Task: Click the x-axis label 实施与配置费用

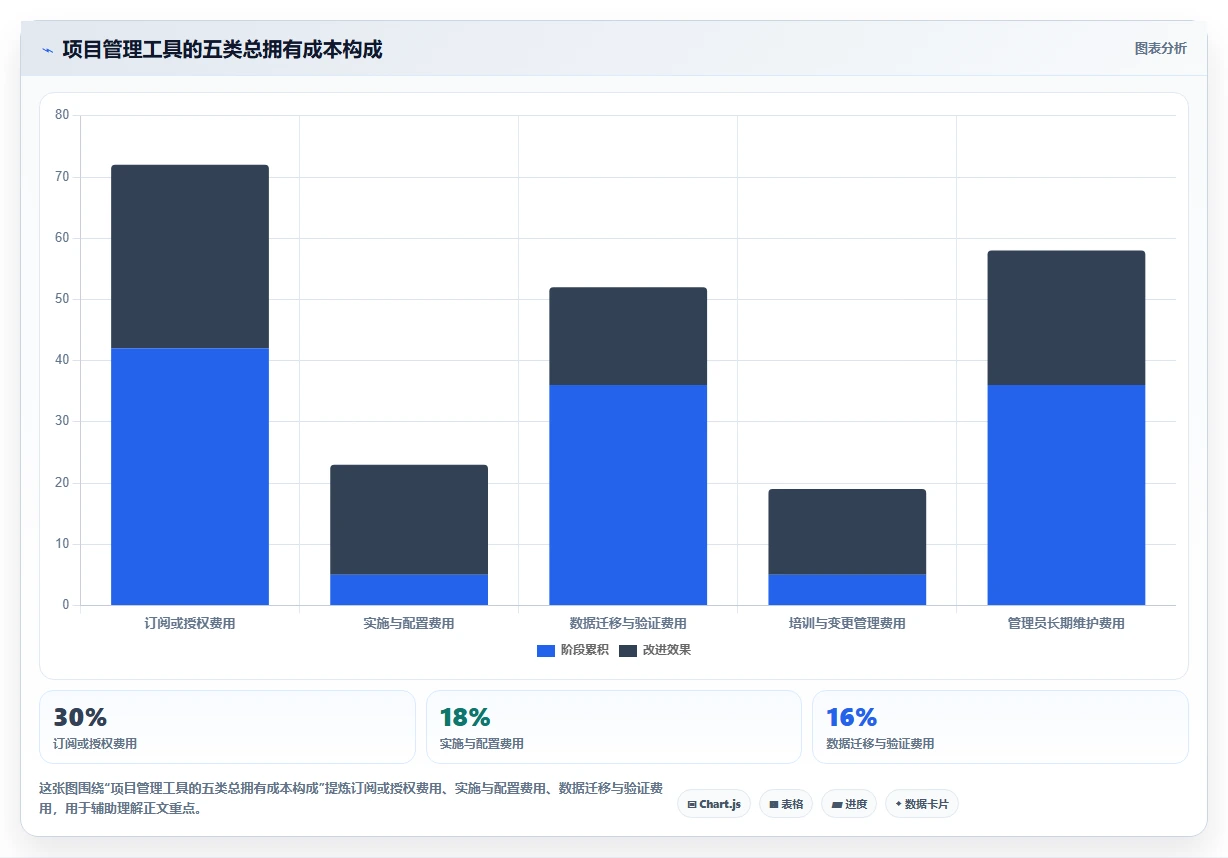Action: (409, 624)
